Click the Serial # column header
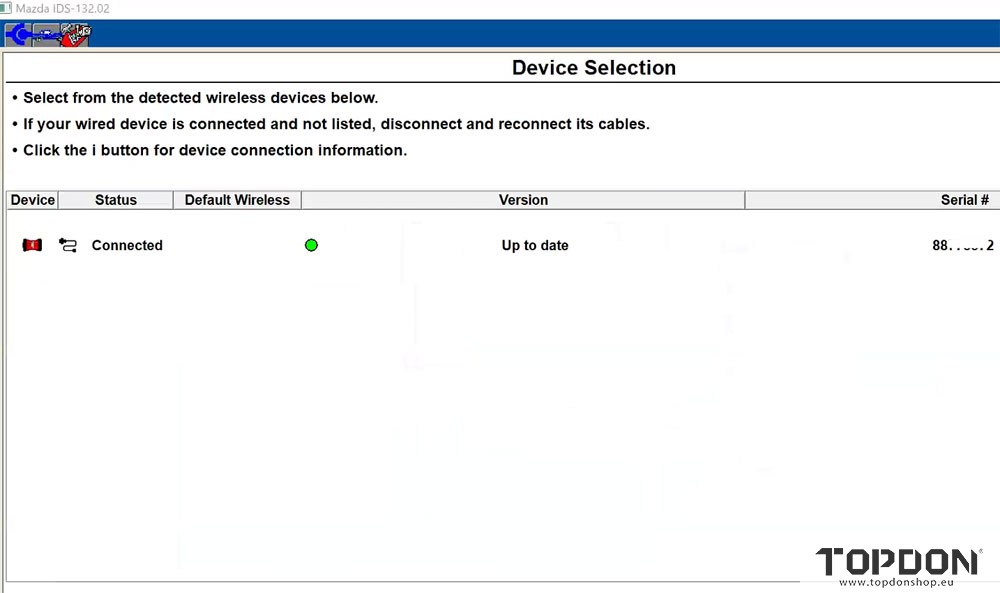 pyautogui.click(x=872, y=200)
